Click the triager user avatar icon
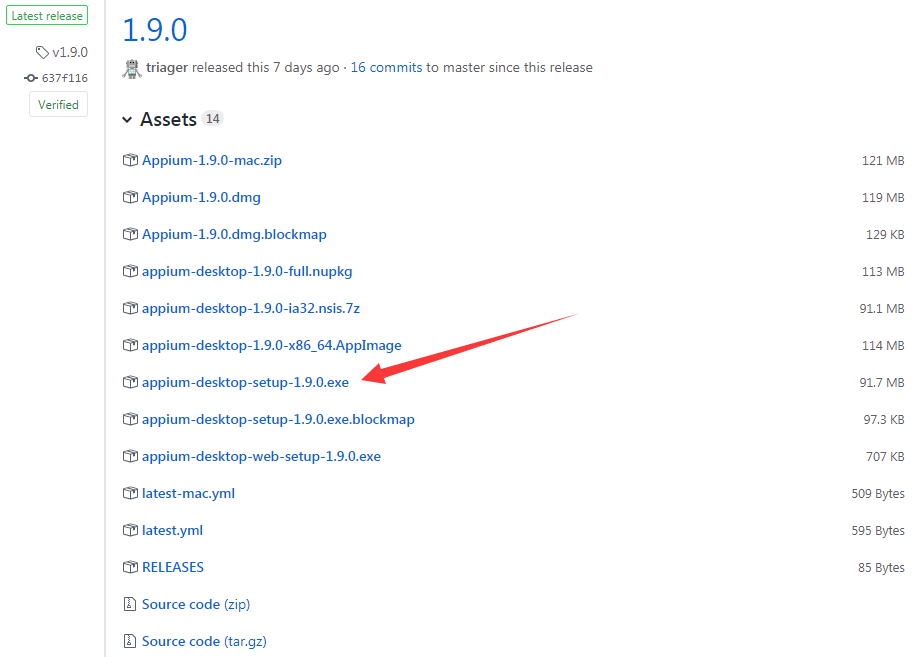923x657 pixels. (132, 68)
